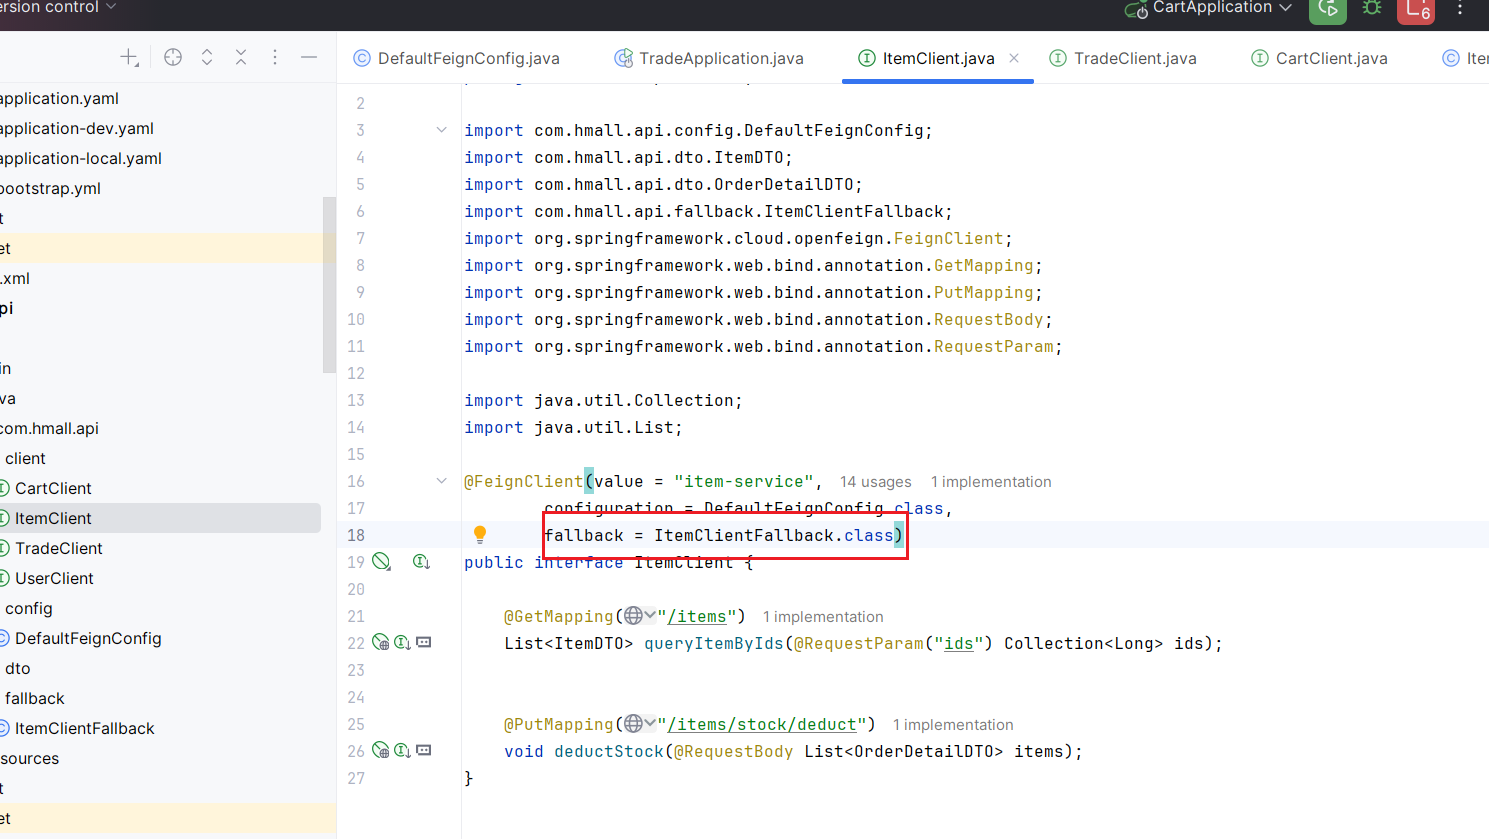1489x839 pixels.
Task: Select the ItemClient.java tab
Action: click(x=938, y=58)
